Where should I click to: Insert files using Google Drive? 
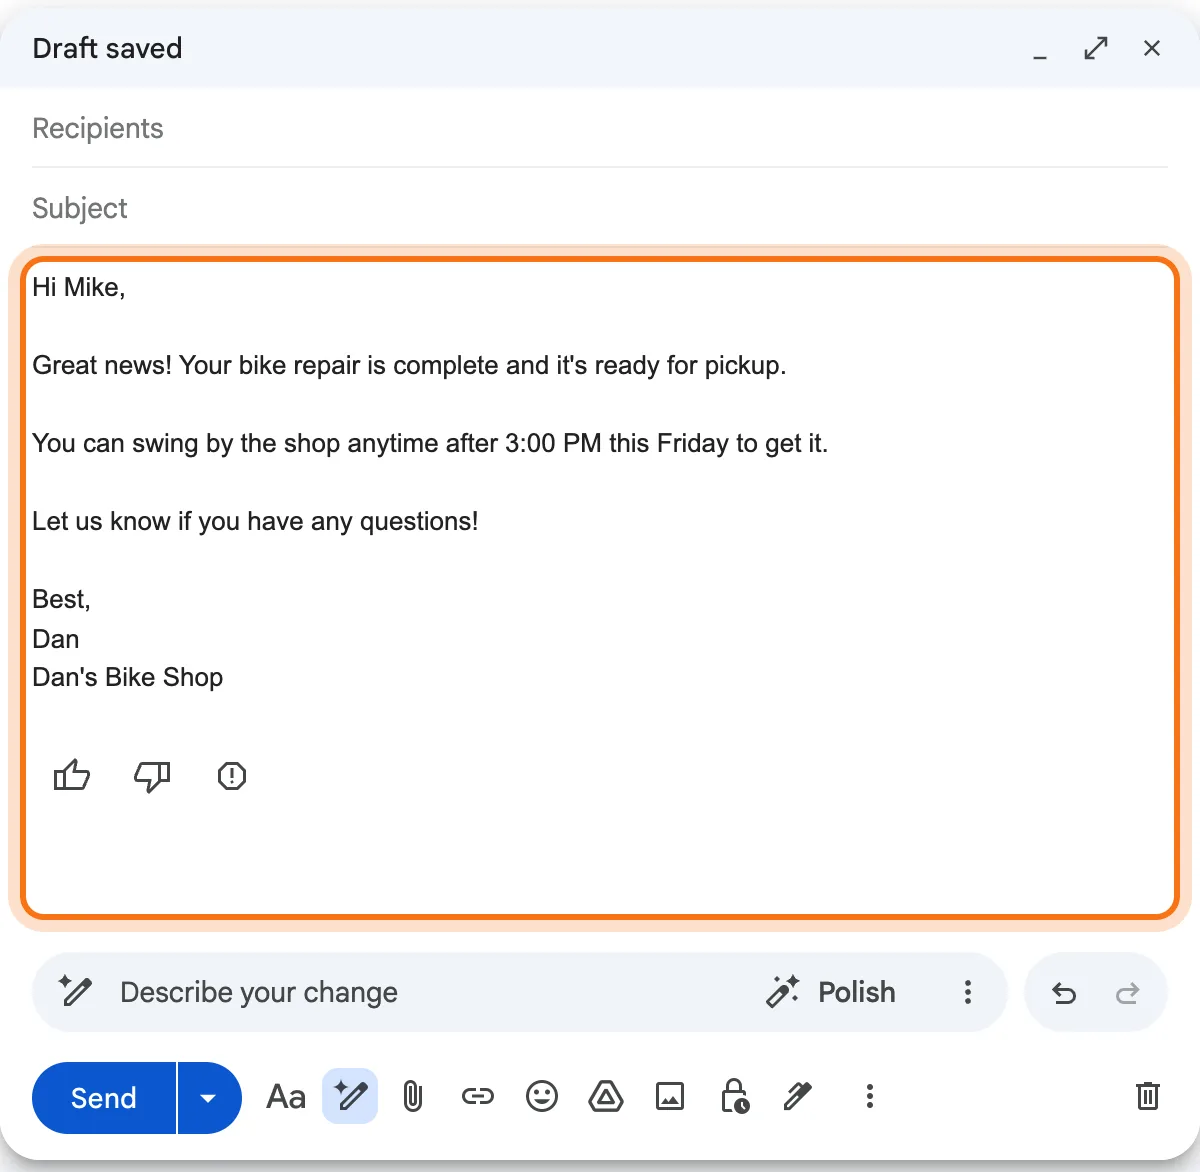pos(606,1097)
